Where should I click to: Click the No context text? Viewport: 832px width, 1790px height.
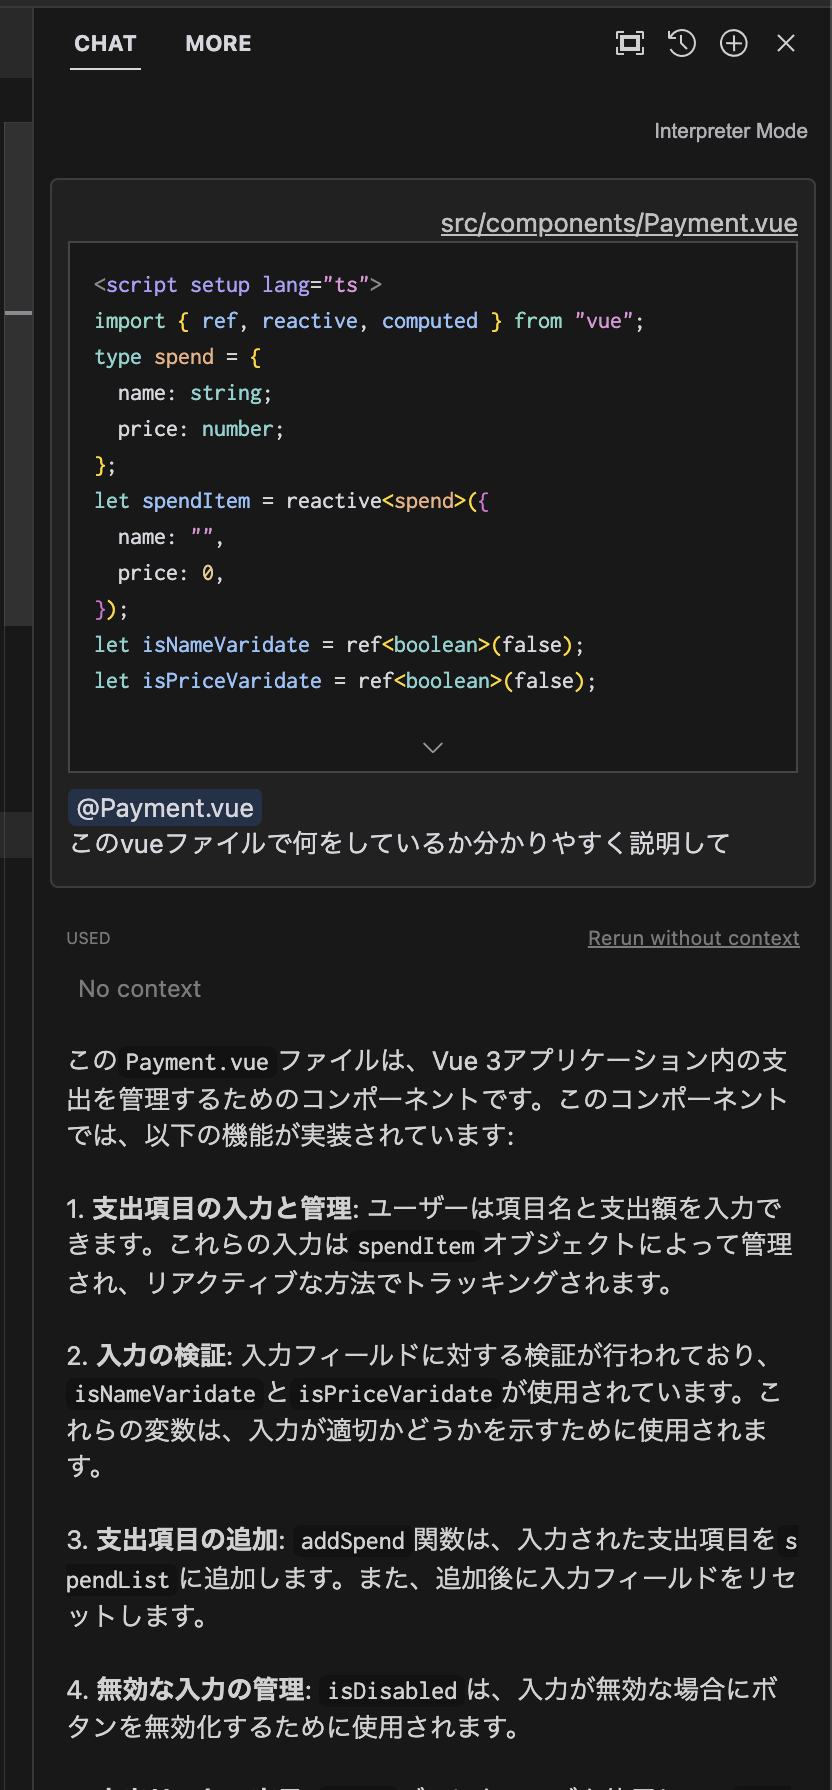[140, 989]
